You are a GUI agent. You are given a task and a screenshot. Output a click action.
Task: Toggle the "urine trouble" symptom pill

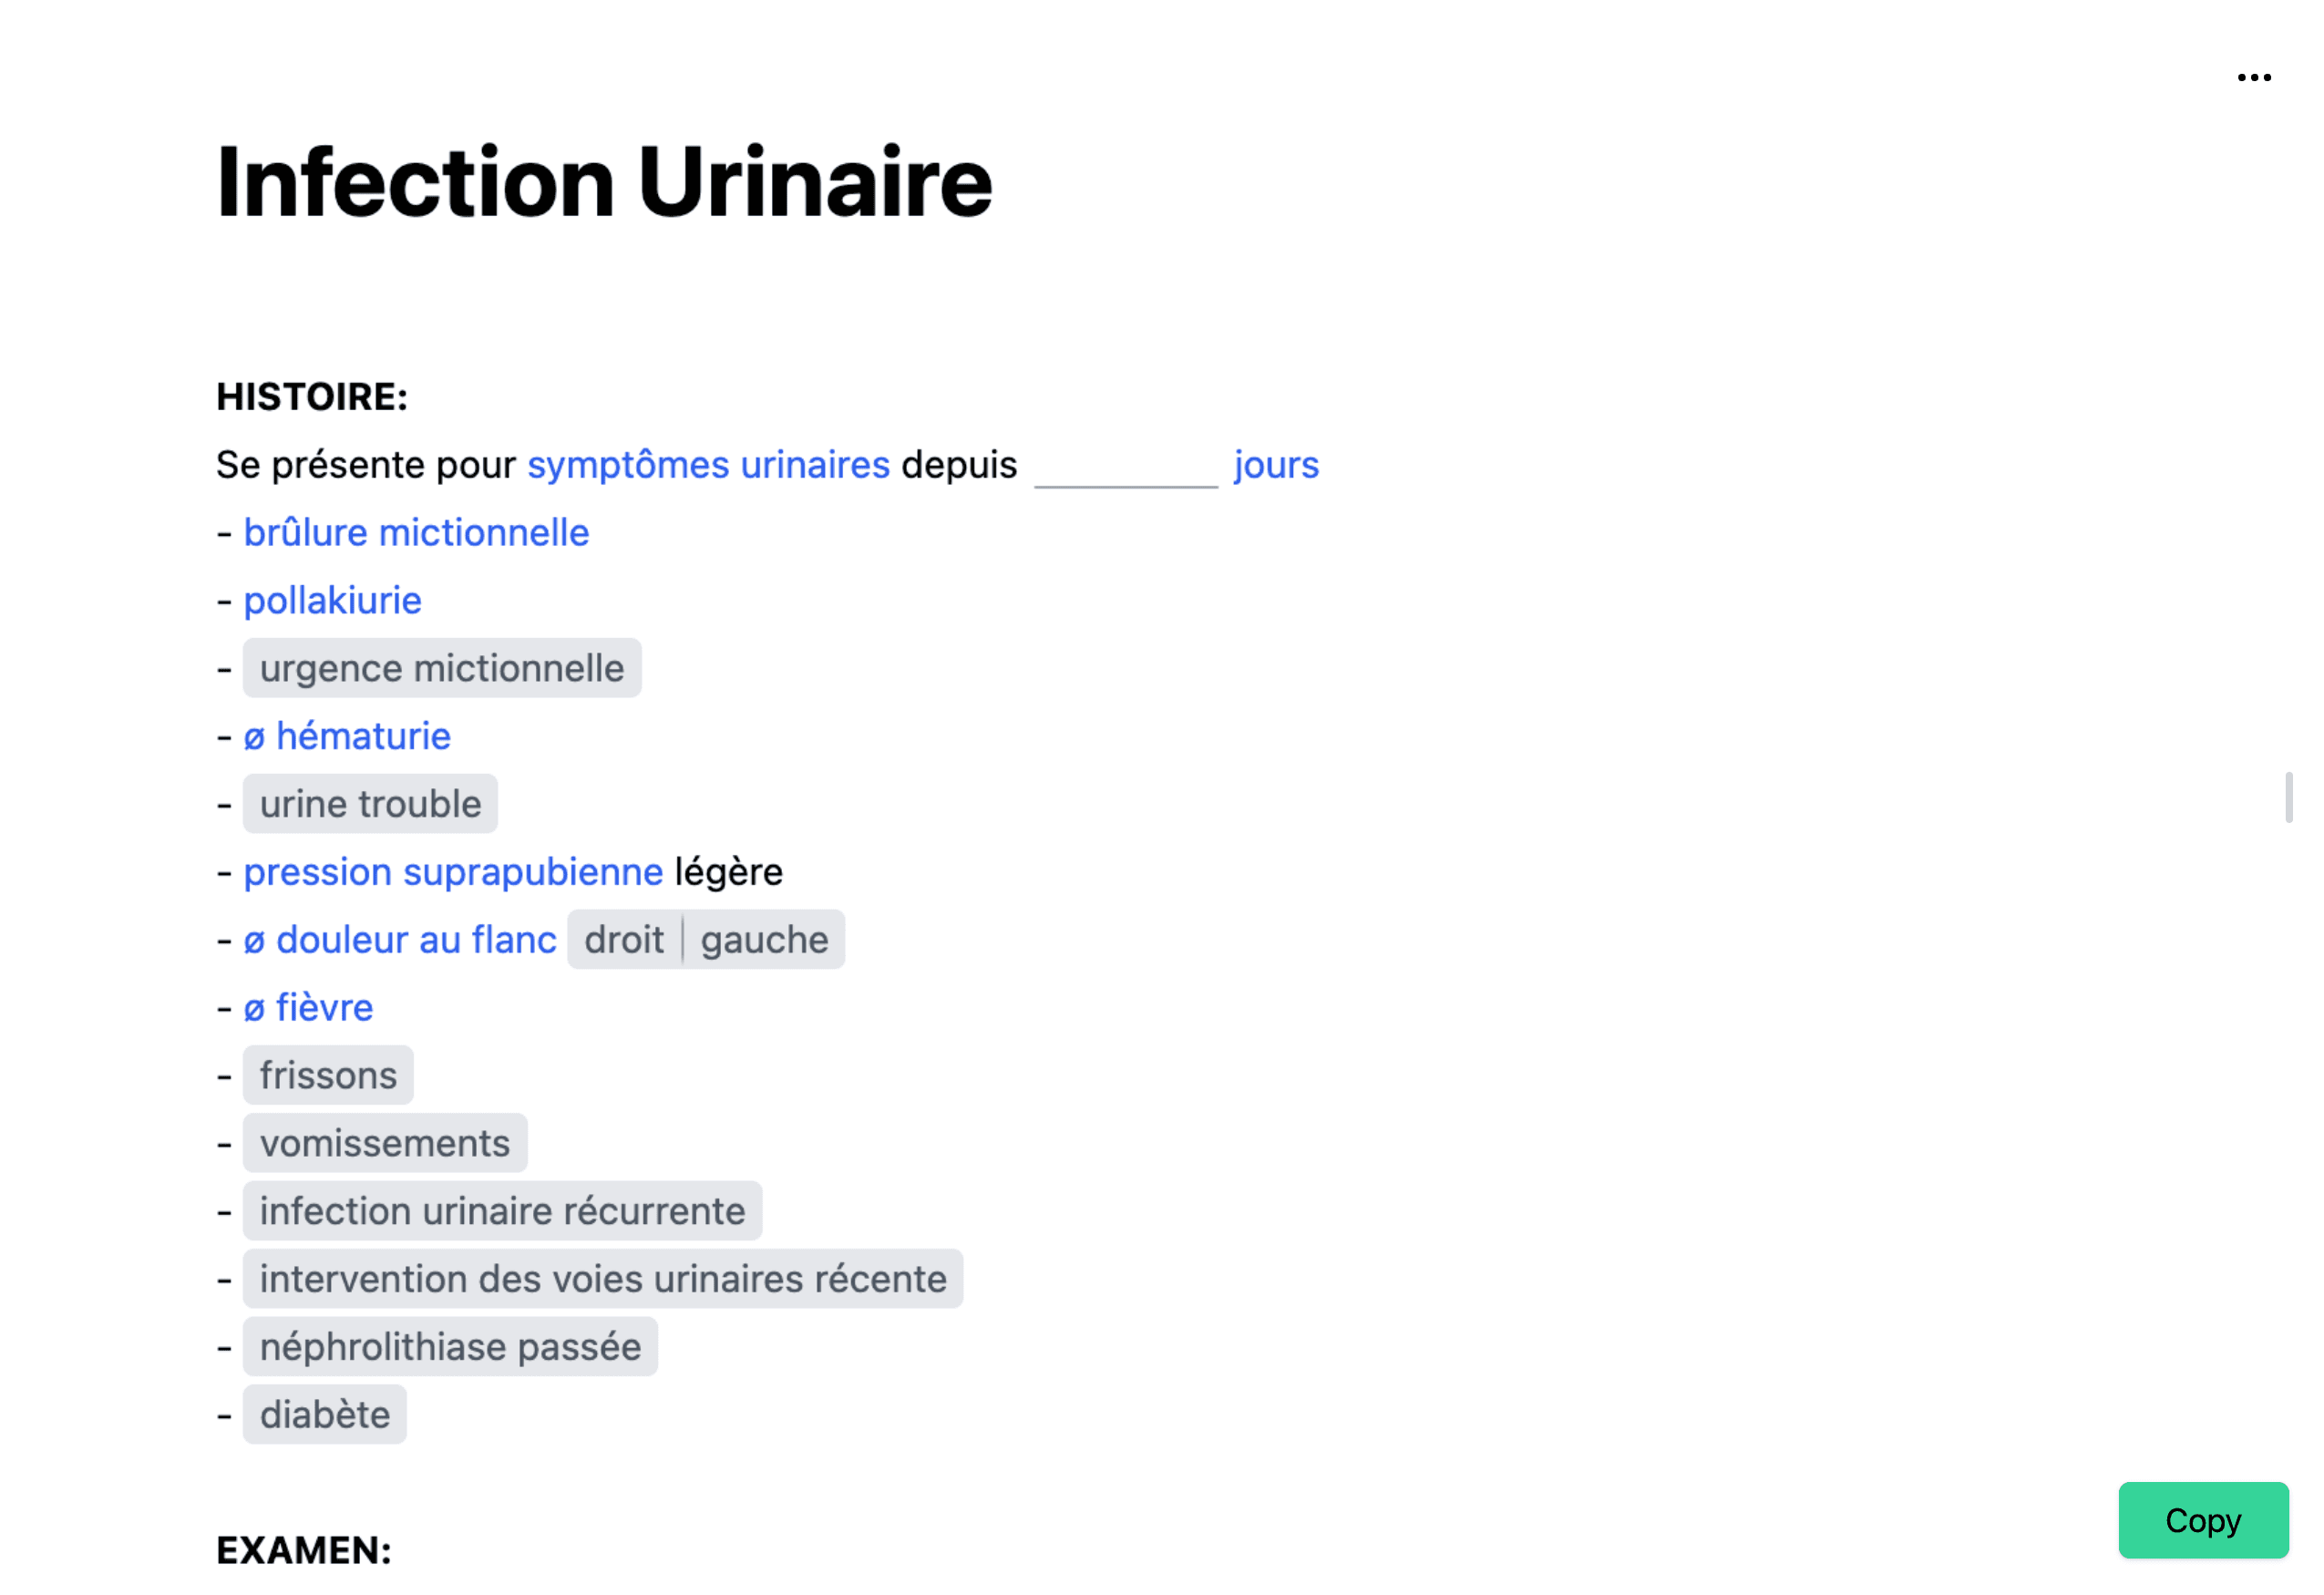coord(369,803)
